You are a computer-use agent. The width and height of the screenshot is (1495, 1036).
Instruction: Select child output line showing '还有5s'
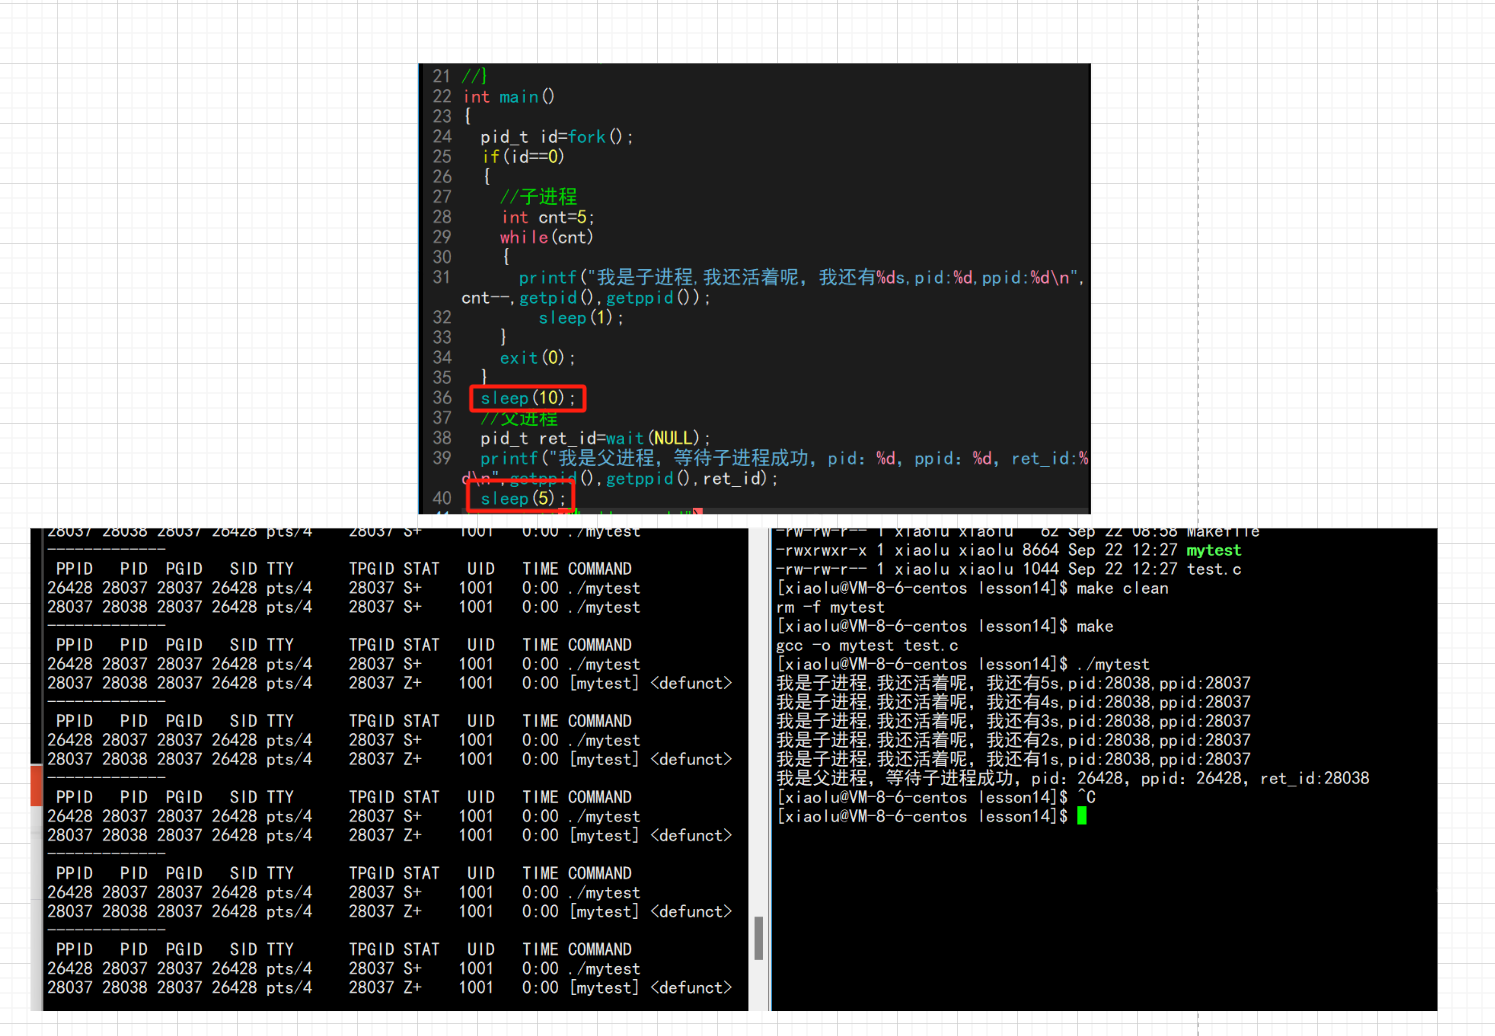[1014, 683]
